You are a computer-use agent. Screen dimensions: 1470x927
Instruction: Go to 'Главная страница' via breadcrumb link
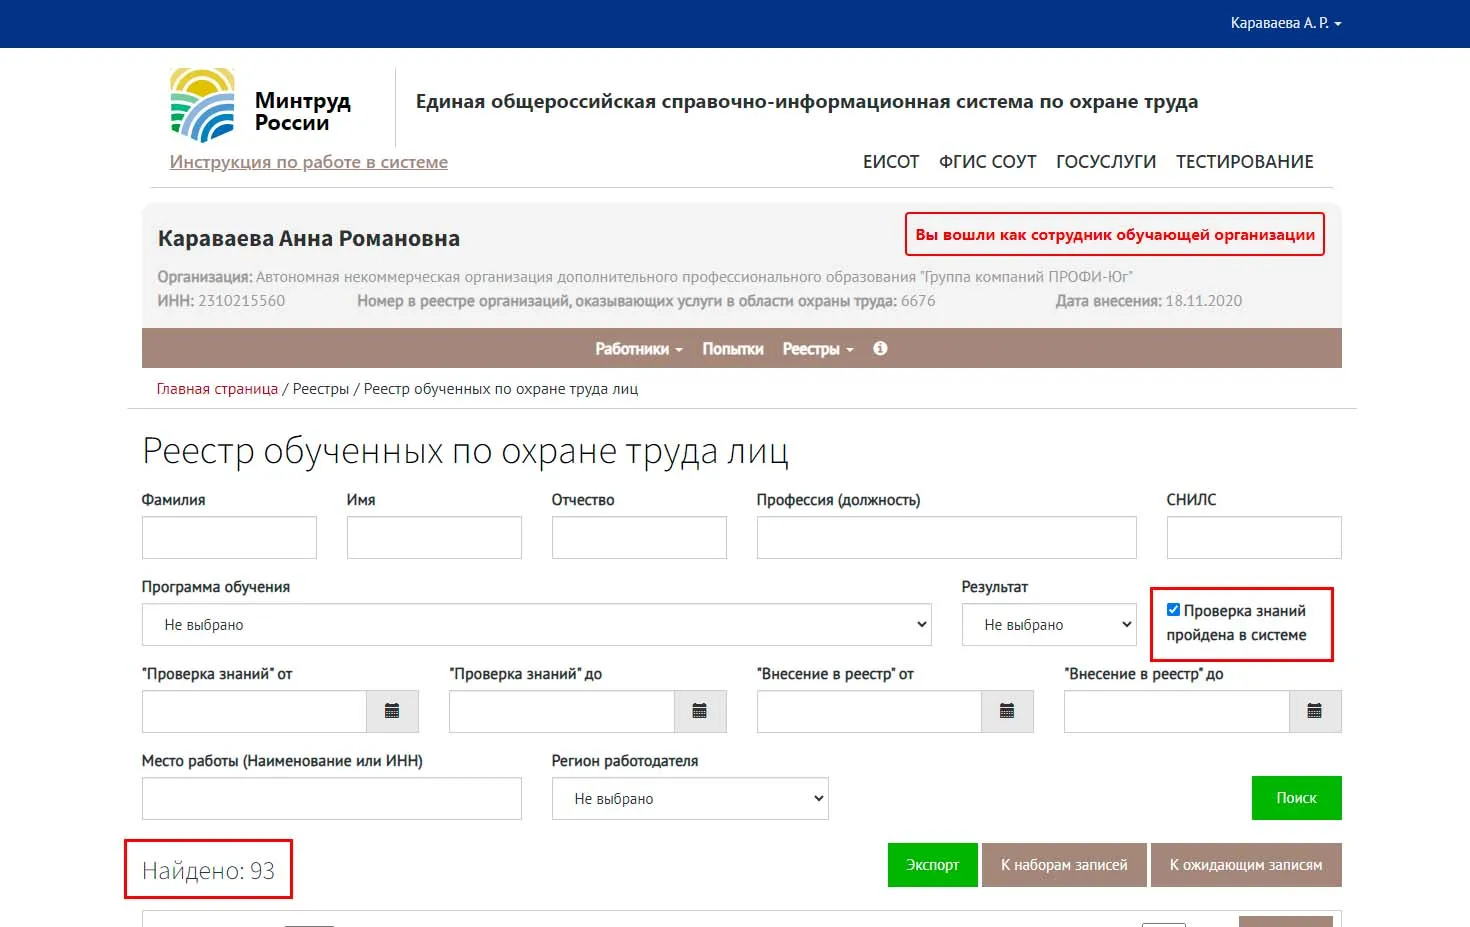point(216,388)
